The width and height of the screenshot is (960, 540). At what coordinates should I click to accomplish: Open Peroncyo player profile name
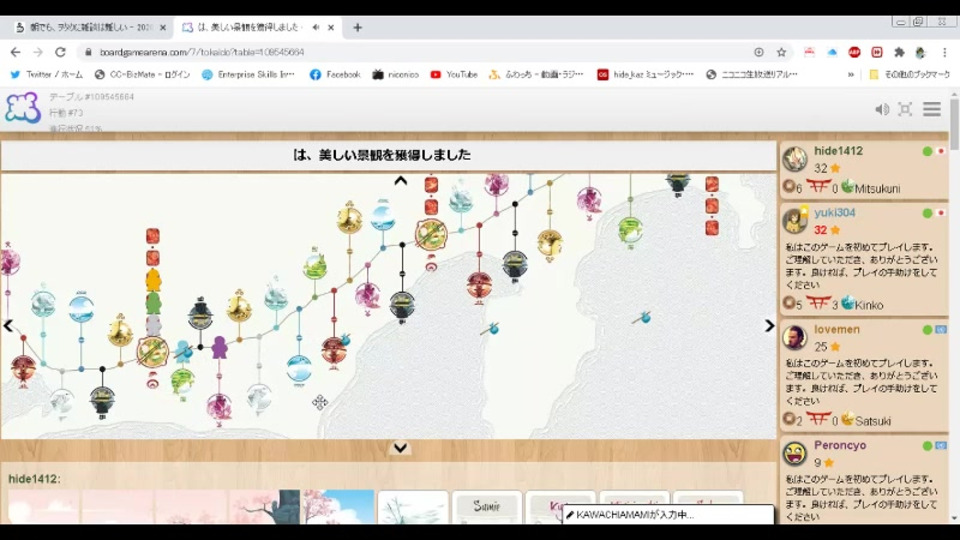840,445
